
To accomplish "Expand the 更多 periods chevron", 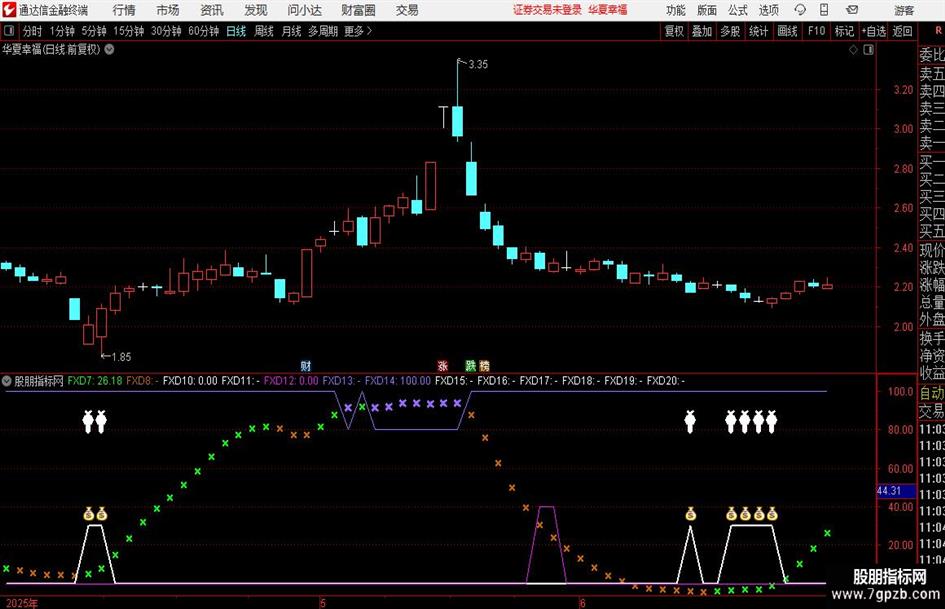I will (x=369, y=31).
